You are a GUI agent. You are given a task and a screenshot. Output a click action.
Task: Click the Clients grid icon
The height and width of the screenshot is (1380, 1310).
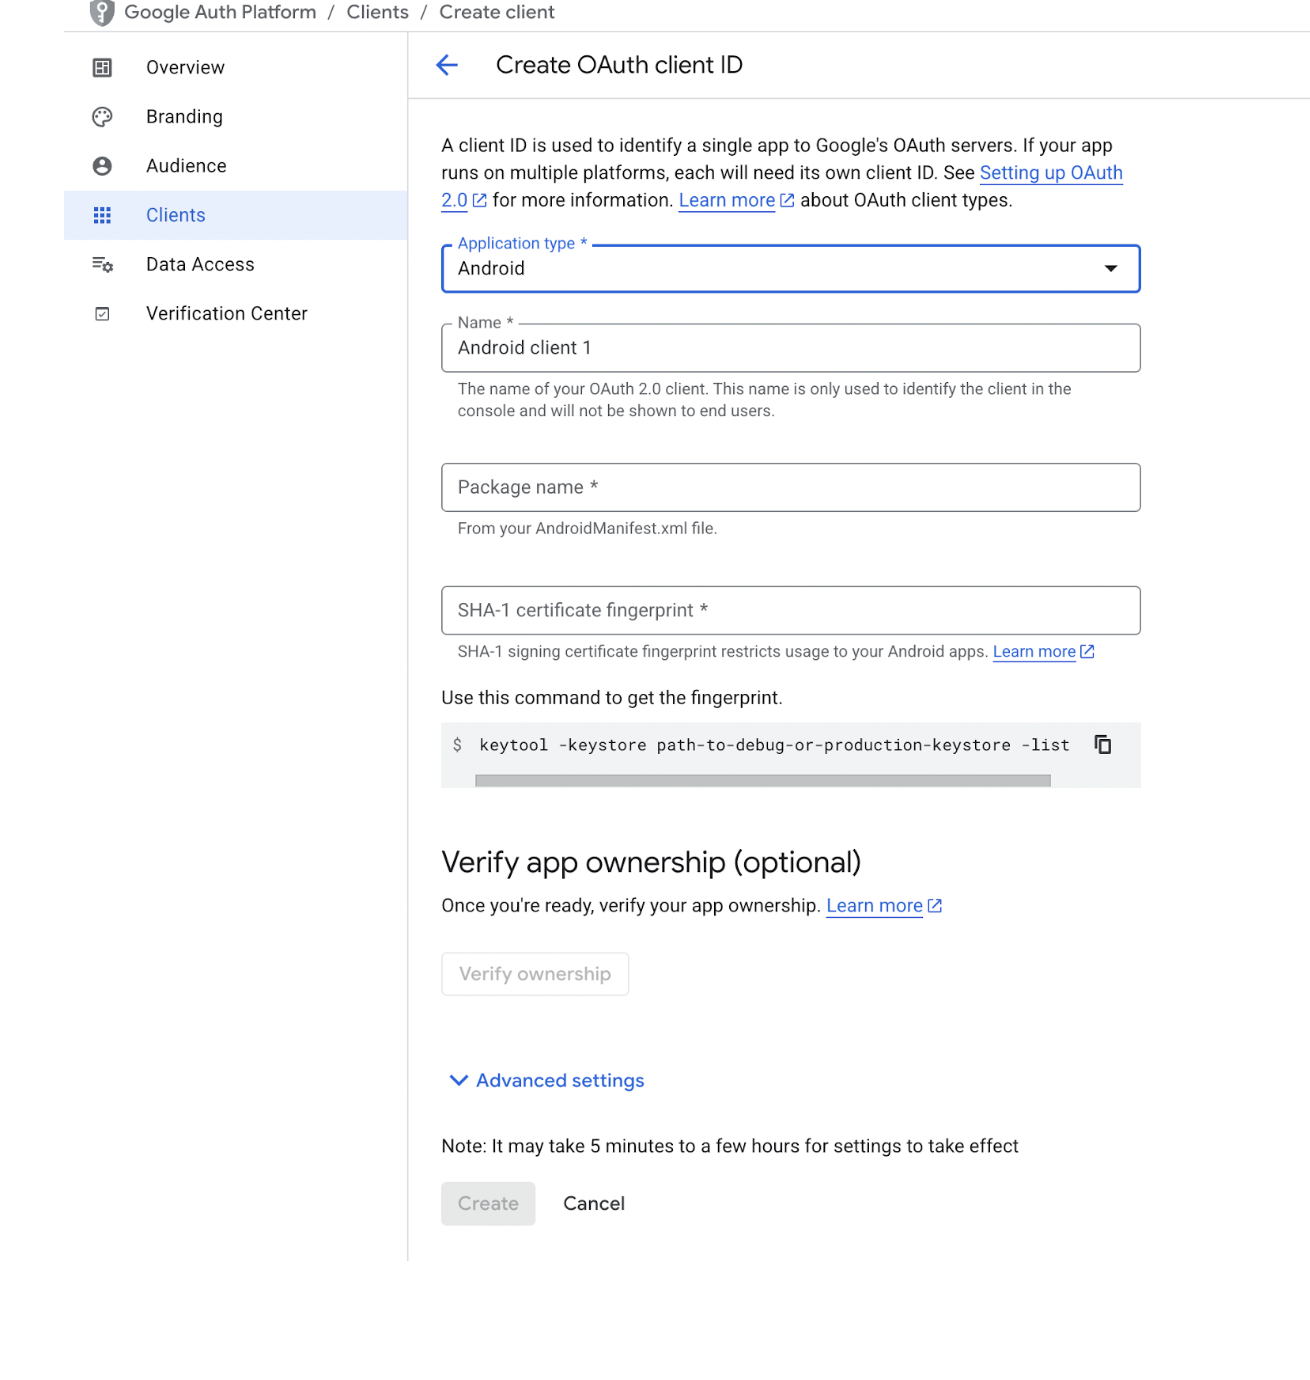tap(102, 215)
